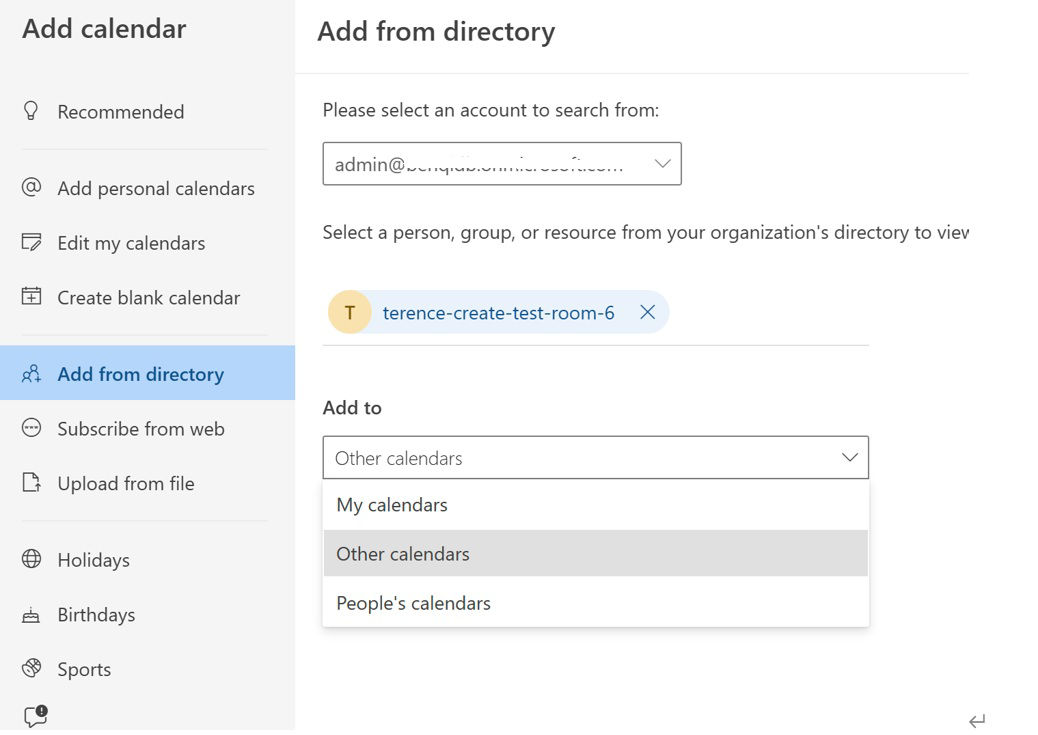Click the Upload from file icon
This screenshot has height=735, width=1038.
[31, 483]
